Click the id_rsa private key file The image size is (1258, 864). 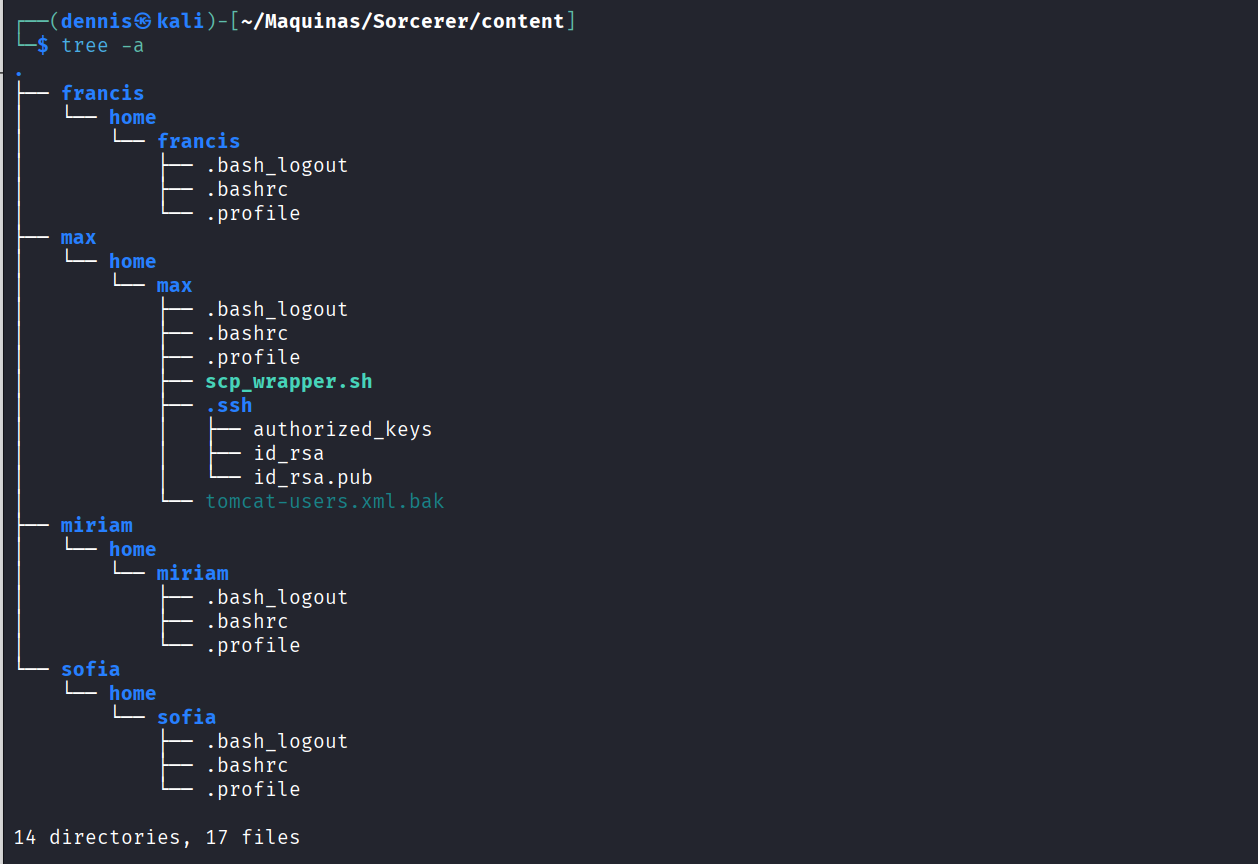click(x=288, y=453)
